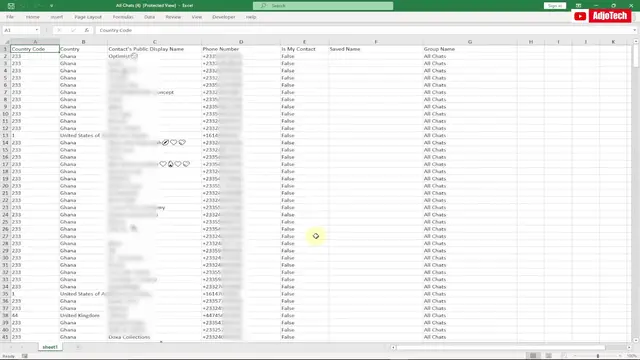Click the YouTube logo icon
The image size is (640, 360).
[580, 16]
